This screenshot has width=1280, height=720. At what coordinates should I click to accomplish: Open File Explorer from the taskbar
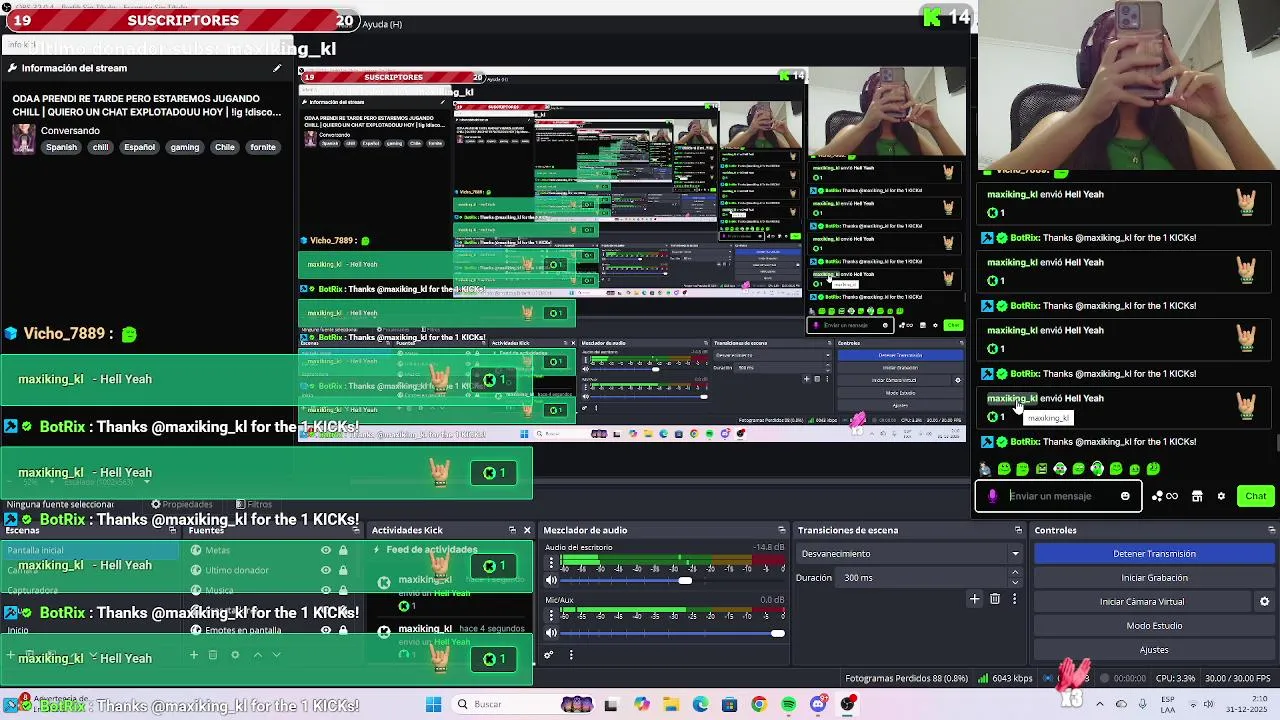[671, 704]
